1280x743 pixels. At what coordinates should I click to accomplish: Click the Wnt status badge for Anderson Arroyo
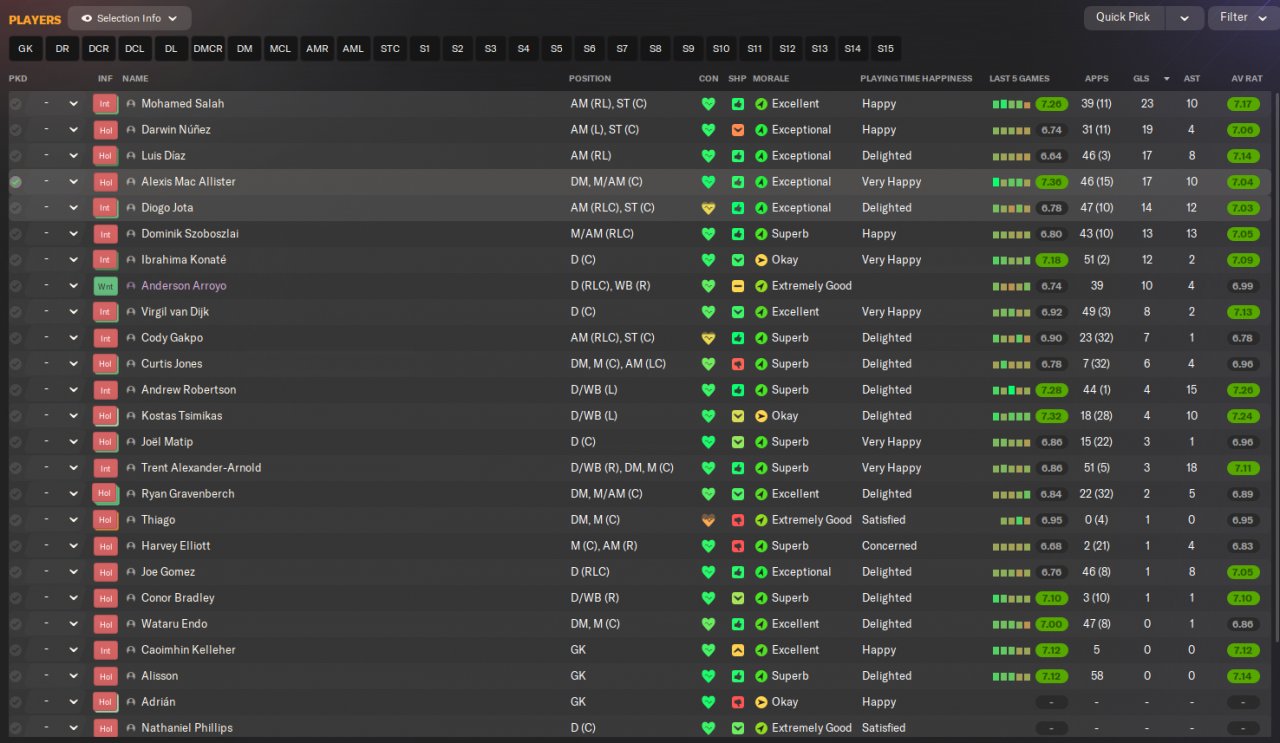(x=105, y=286)
